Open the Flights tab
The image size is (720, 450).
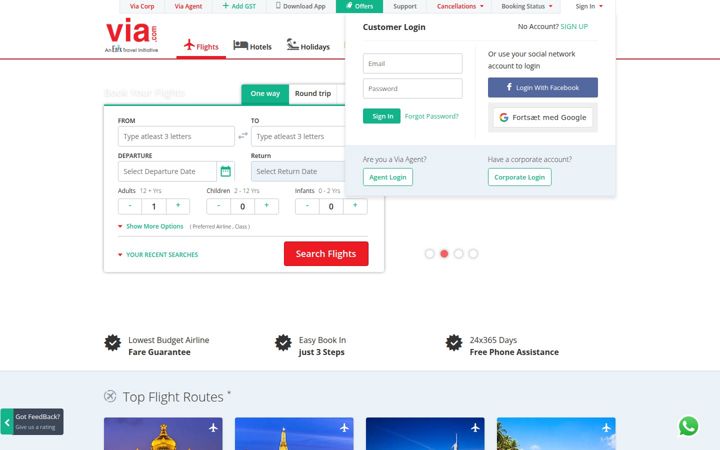pyautogui.click(x=201, y=46)
